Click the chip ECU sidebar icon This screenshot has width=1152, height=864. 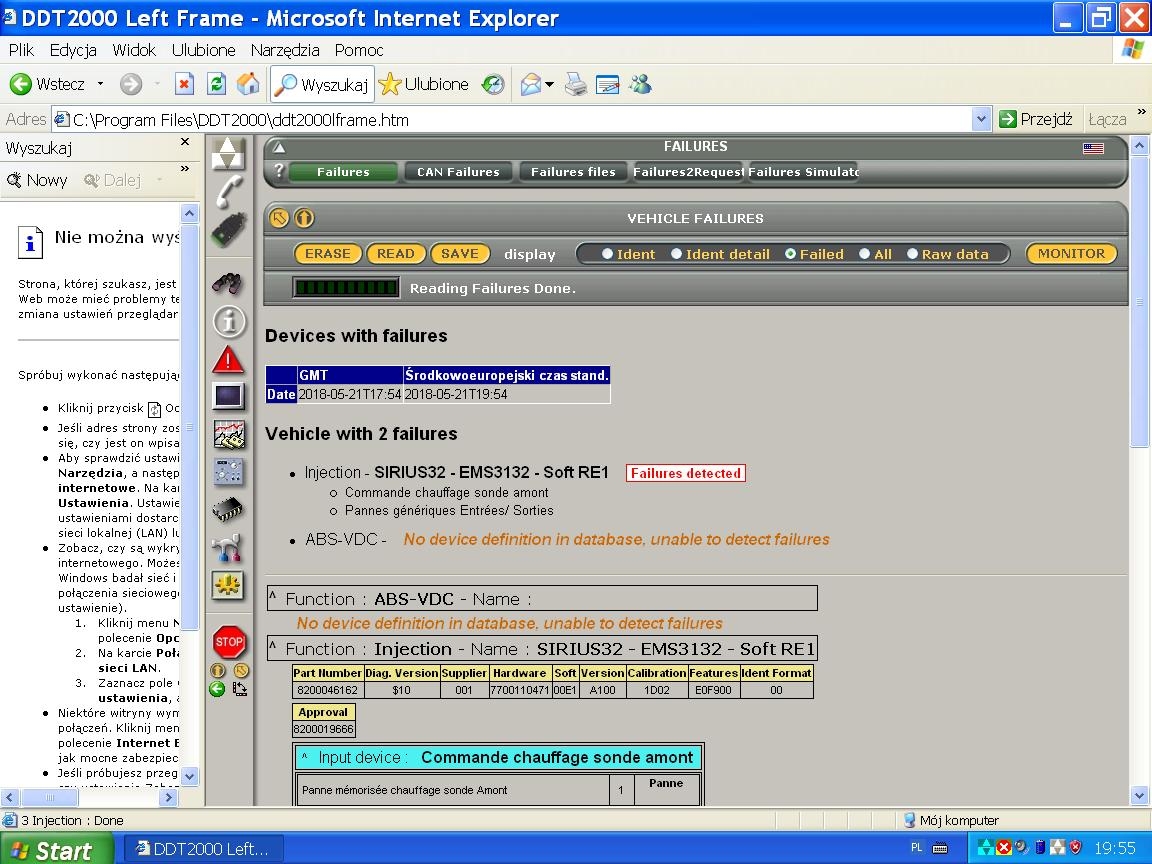[228, 509]
